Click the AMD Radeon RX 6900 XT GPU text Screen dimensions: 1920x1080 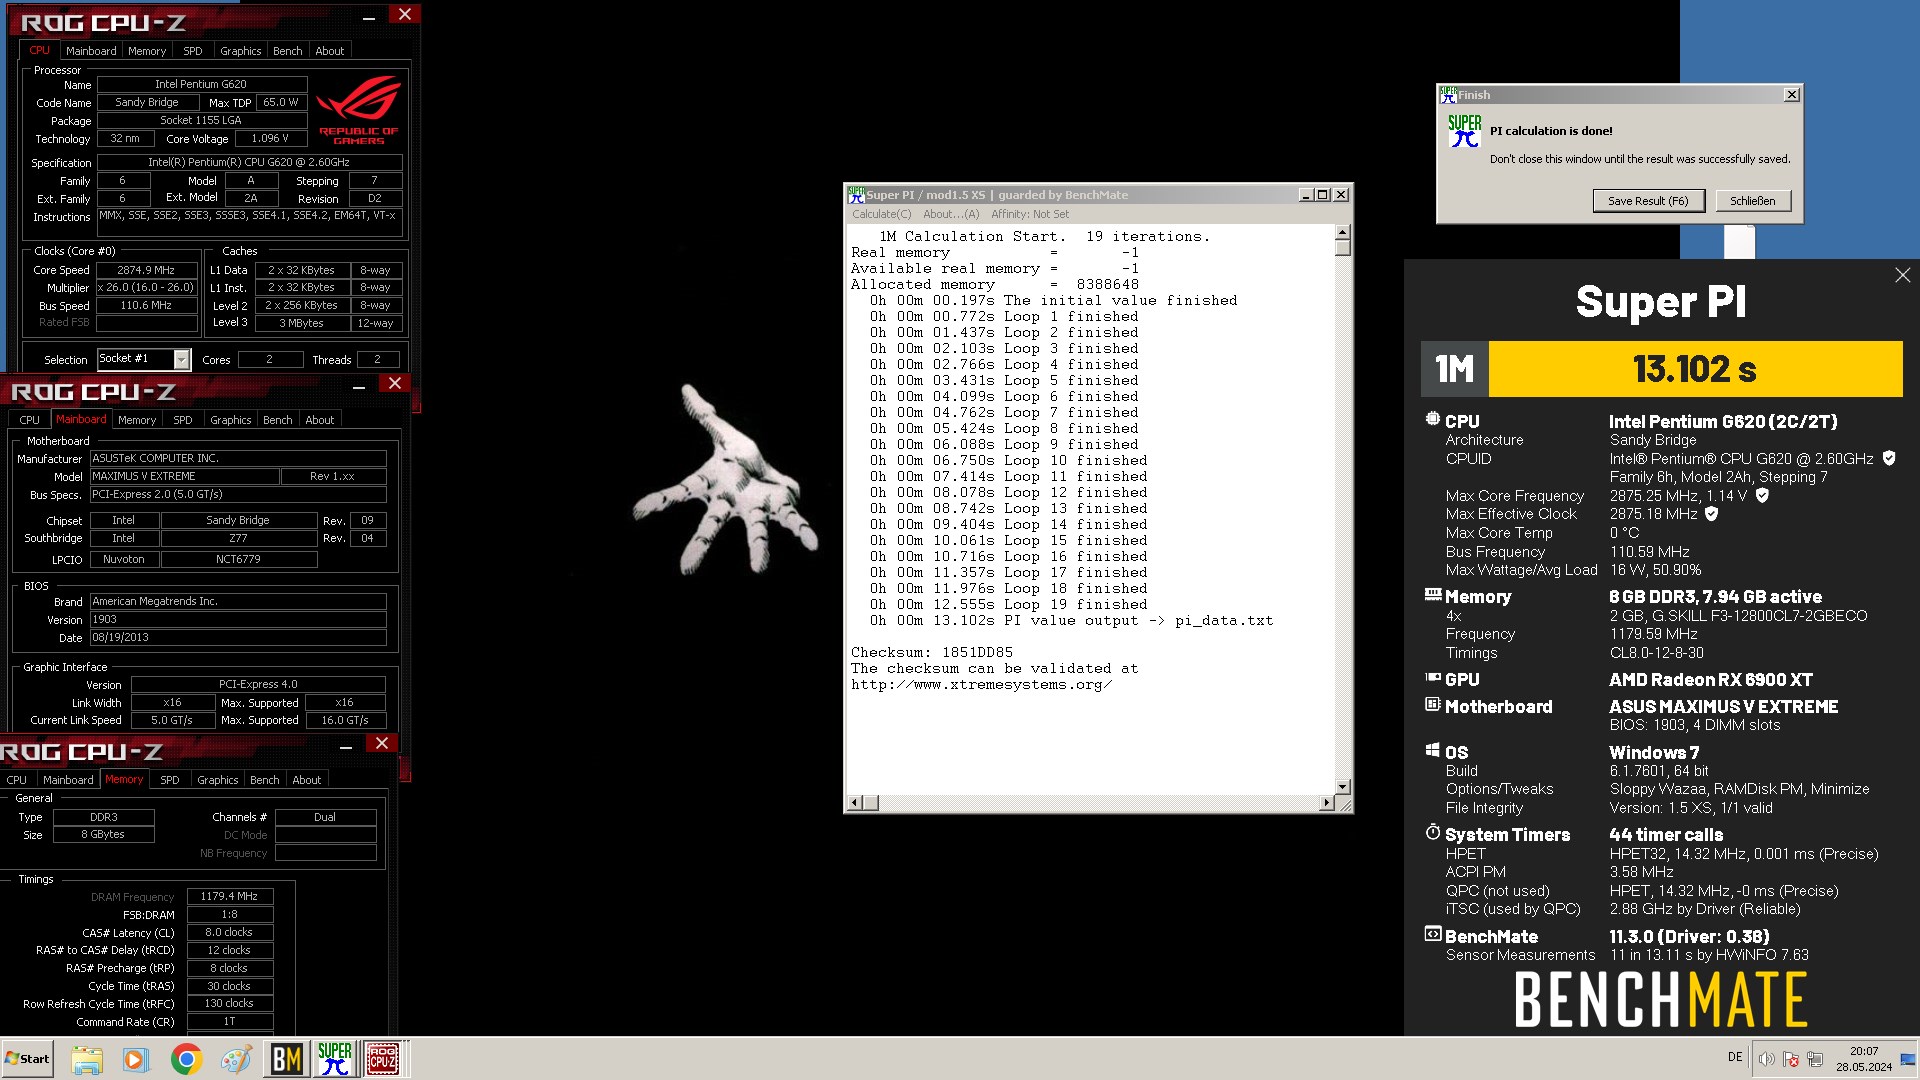(1711, 680)
